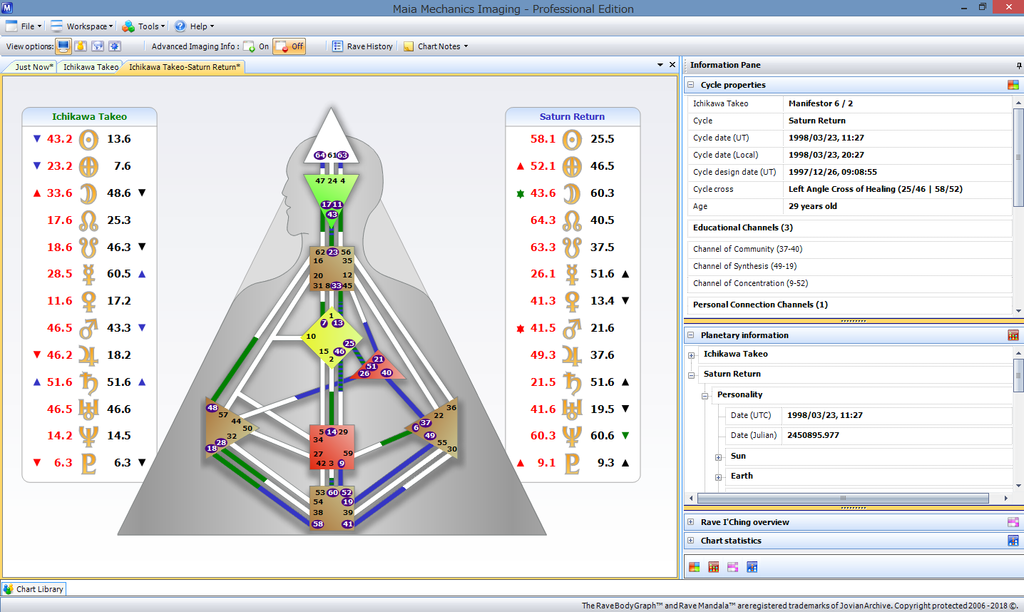The width and height of the screenshot is (1024, 612).
Task: Click the Cycle properties scroll down arrow
Action: click(x=1019, y=311)
